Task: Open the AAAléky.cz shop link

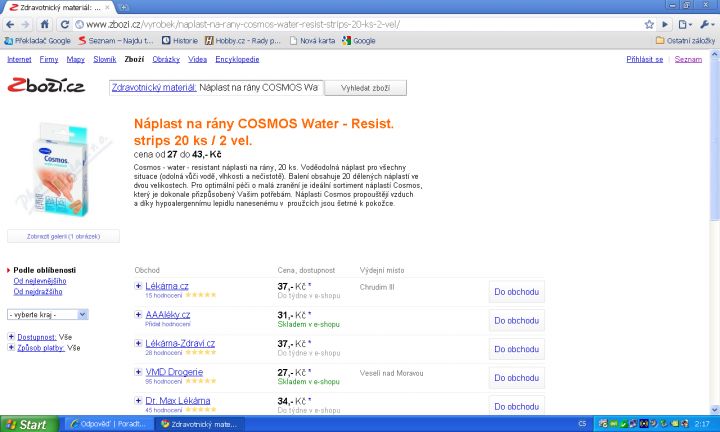Action: coord(168,314)
